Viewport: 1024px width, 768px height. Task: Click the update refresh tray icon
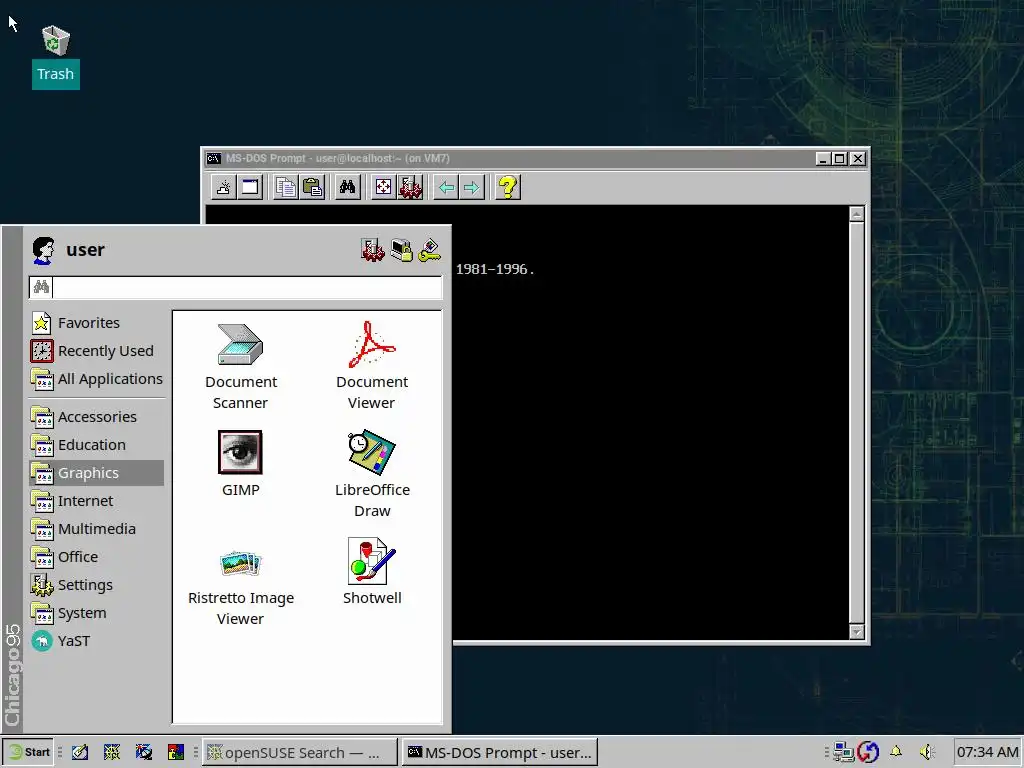coord(868,752)
